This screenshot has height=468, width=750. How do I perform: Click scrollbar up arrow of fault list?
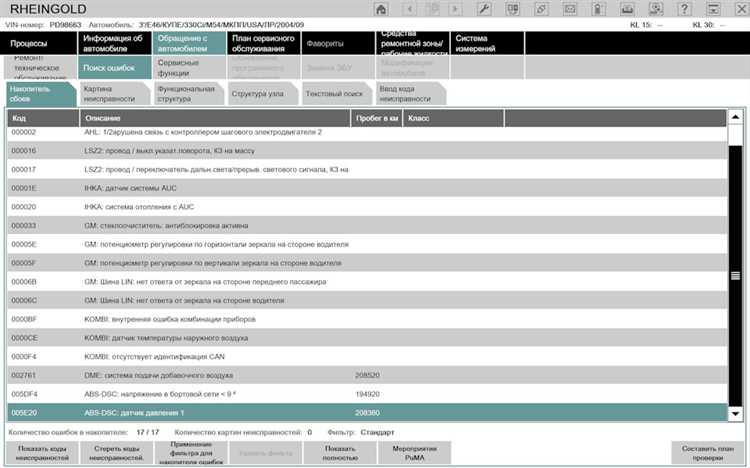[735, 117]
